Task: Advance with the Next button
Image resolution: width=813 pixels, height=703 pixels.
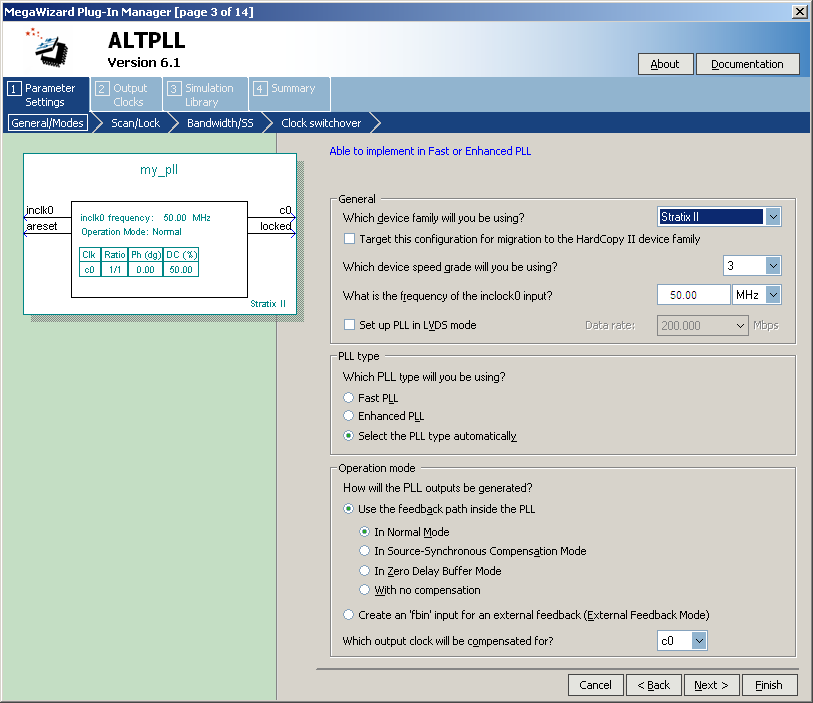Action: [x=711, y=685]
